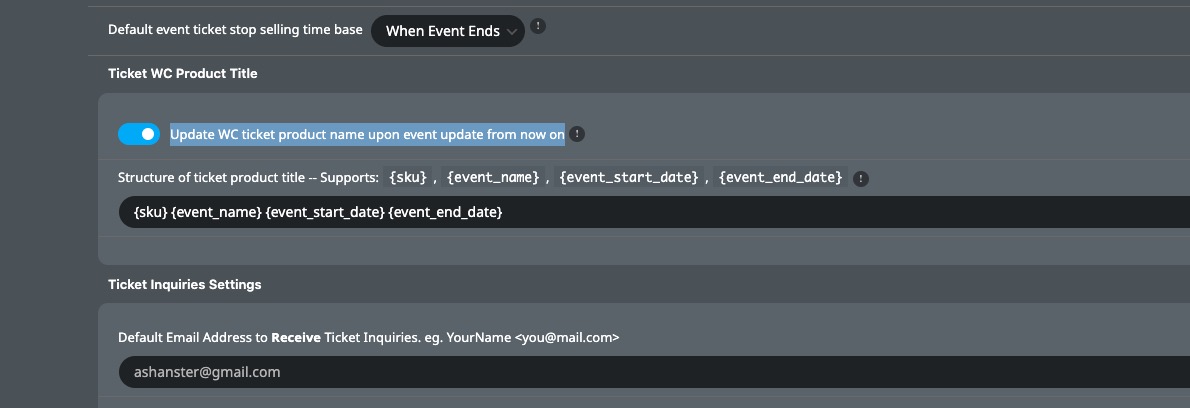Click info icon after {event_end_date} supports tag

(x=861, y=179)
